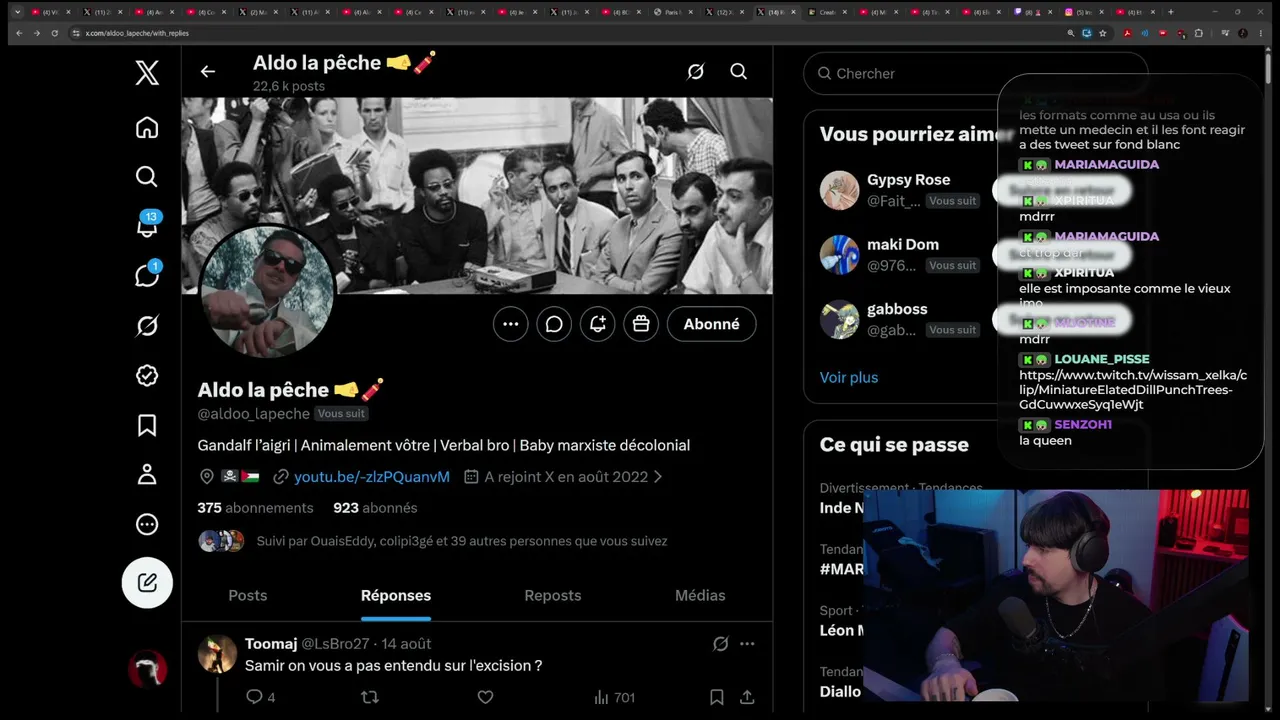1280x720 pixels.
Task: Open Messages chat icon in sidebar
Action: [147, 276]
